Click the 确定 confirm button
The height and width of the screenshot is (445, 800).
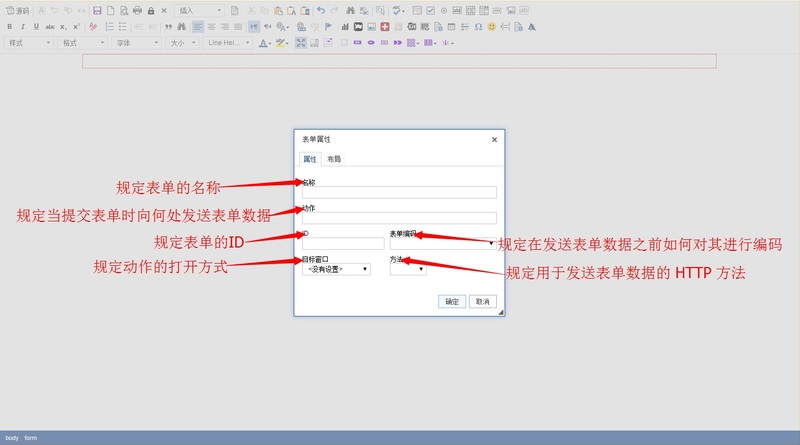coord(452,301)
